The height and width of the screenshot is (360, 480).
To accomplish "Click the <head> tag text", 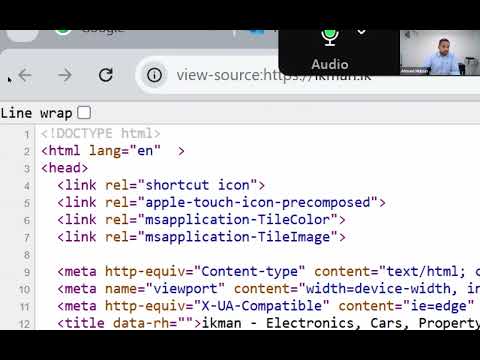I will pos(65,168).
